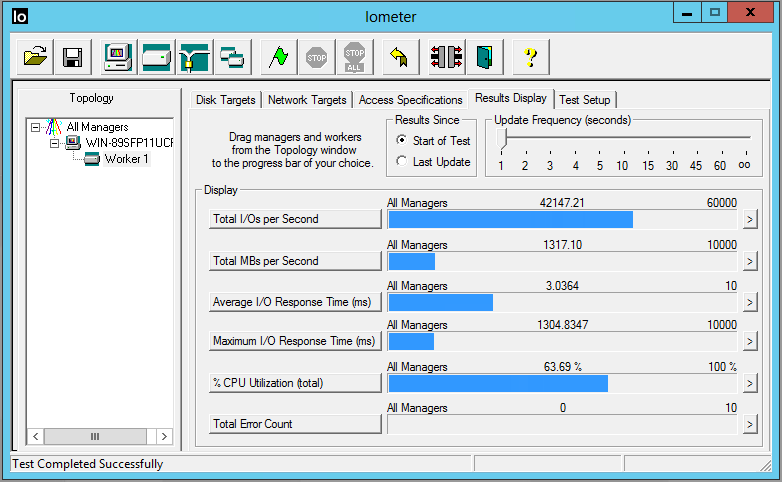Viewport: 782px width, 482px height.
Task: Maximize the Iometer window
Action: pos(715,13)
